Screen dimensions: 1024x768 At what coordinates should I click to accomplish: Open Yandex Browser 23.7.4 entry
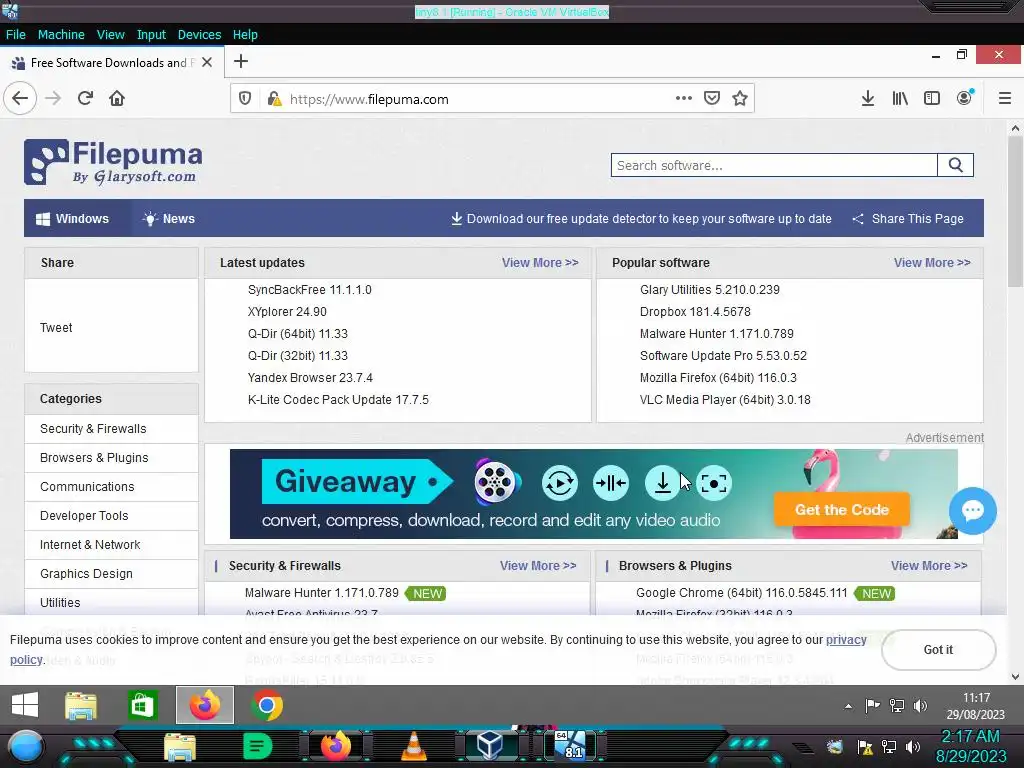[310, 378]
